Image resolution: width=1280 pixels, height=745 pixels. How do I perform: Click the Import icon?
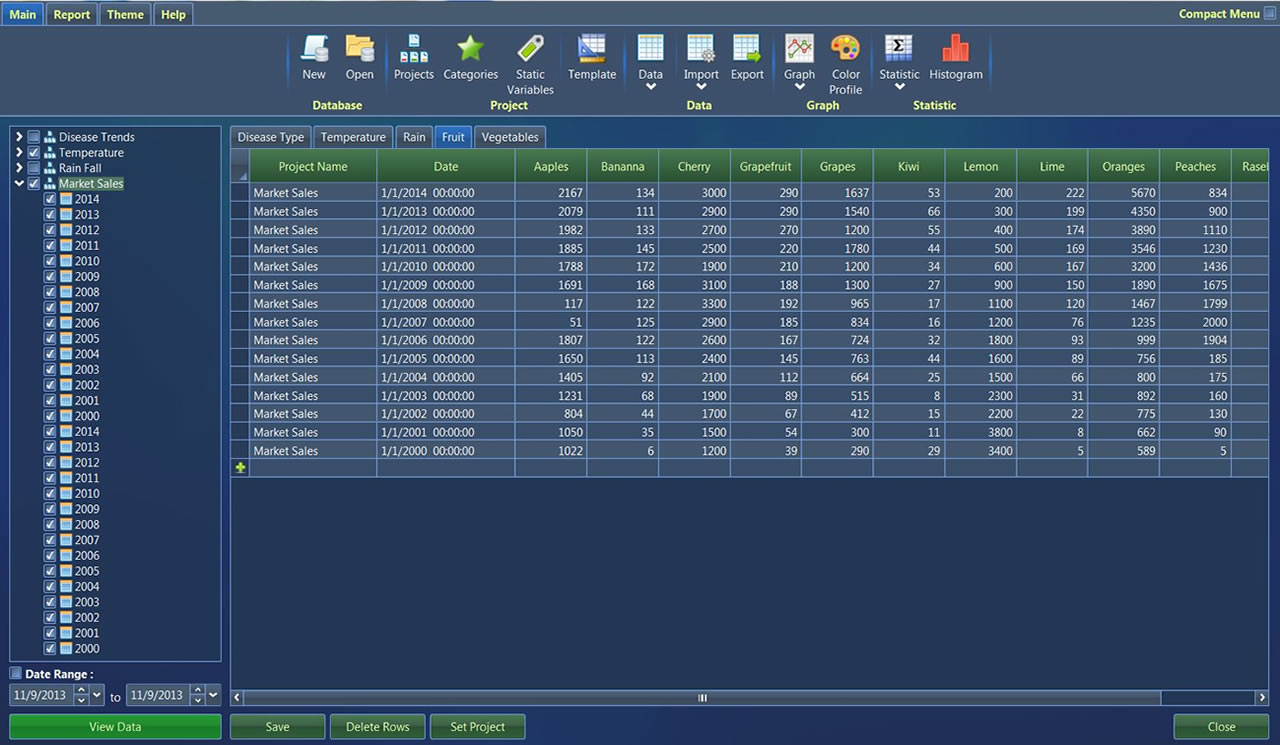[701, 48]
